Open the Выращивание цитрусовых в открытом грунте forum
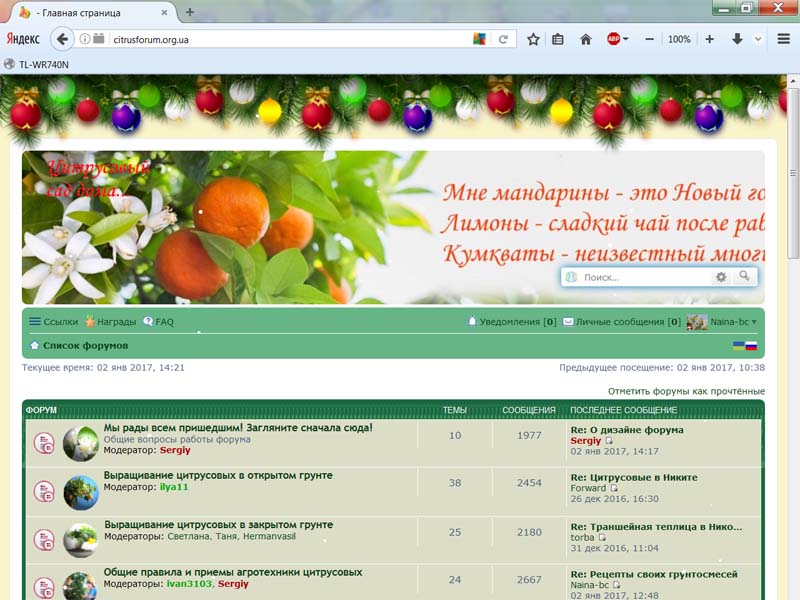Image resolution: width=800 pixels, height=600 pixels. pyautogui.click(x=218, y=475)
